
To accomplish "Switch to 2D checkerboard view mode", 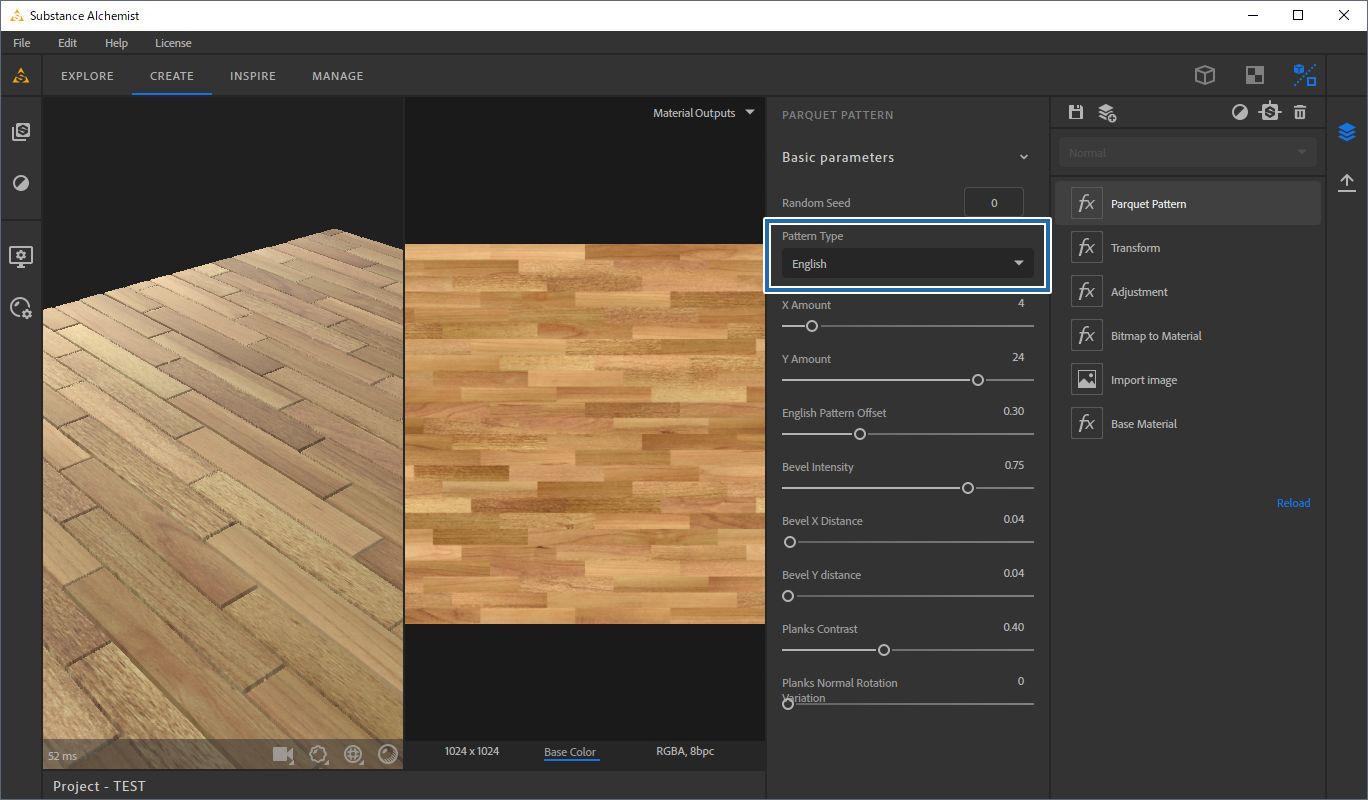I will point(1254,76).
